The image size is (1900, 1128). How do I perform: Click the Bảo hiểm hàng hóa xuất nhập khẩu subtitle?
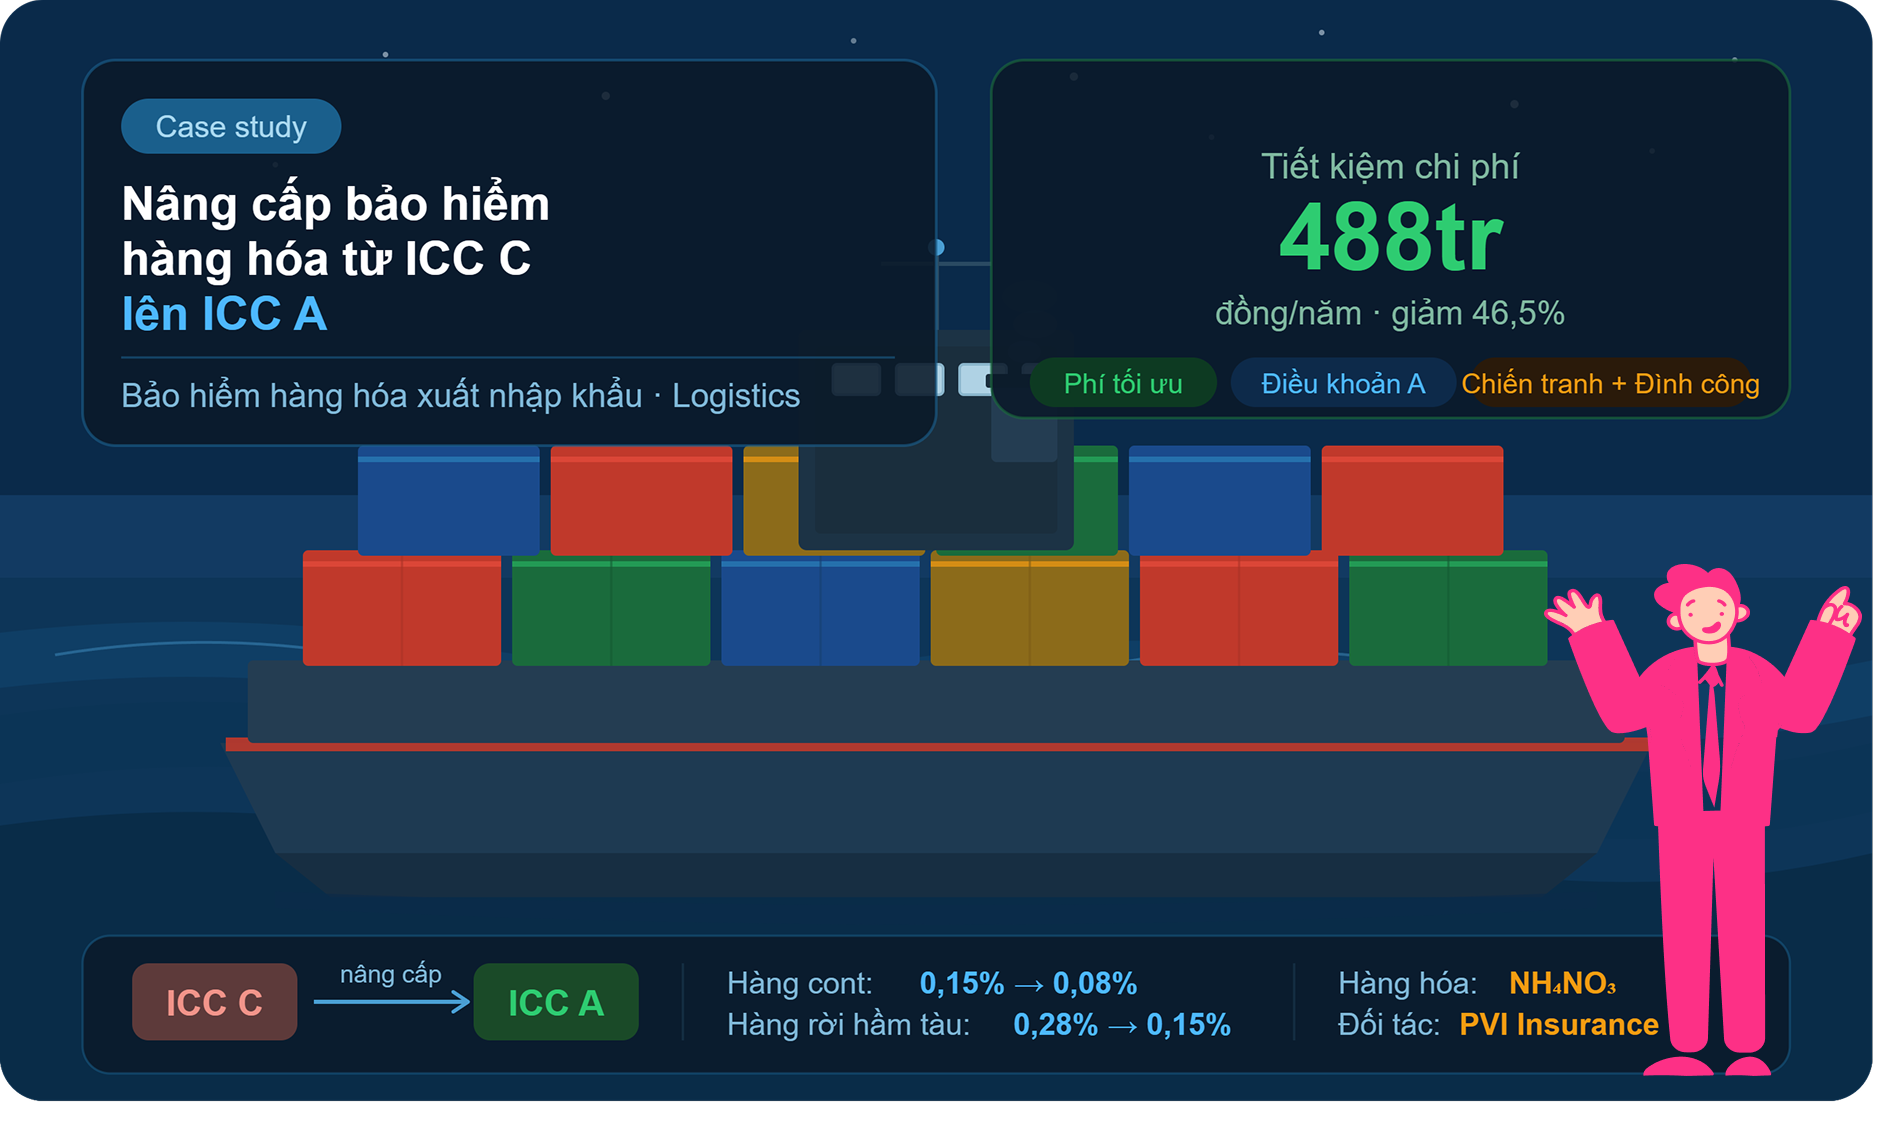coord(460,396)
